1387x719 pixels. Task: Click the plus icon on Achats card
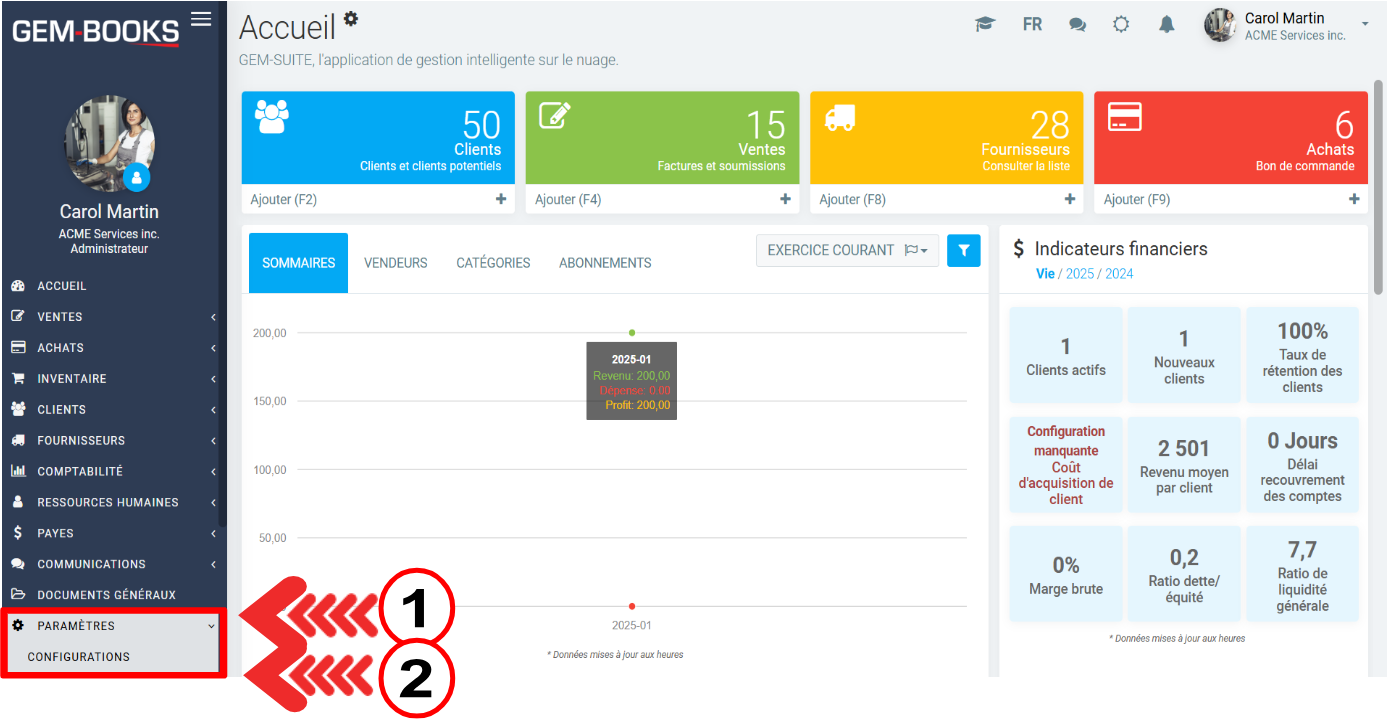(1354, 199)
